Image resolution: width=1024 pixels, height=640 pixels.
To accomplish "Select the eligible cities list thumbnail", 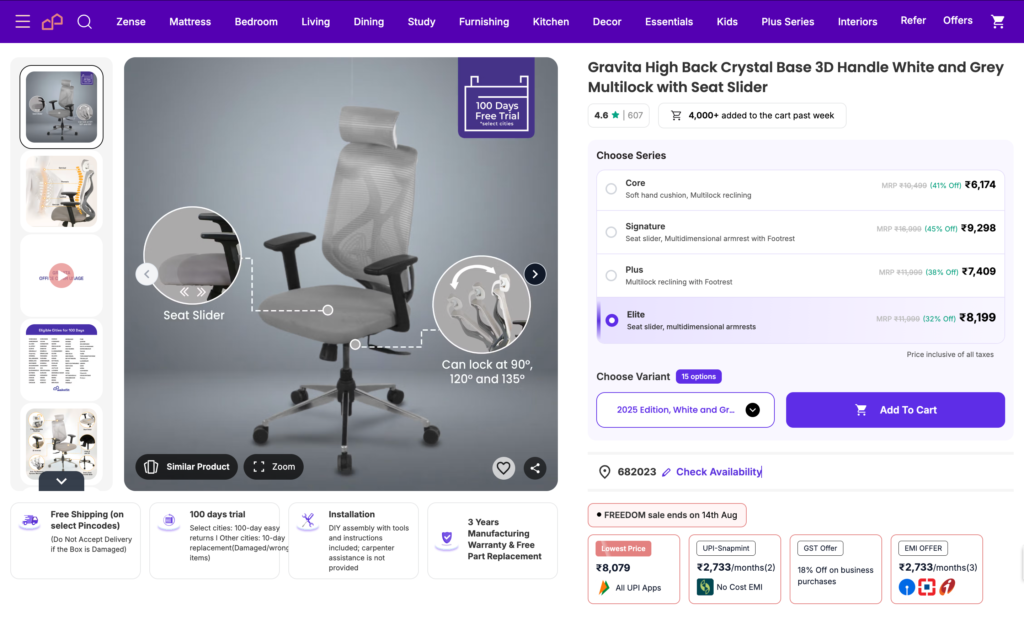I will 61,360.
